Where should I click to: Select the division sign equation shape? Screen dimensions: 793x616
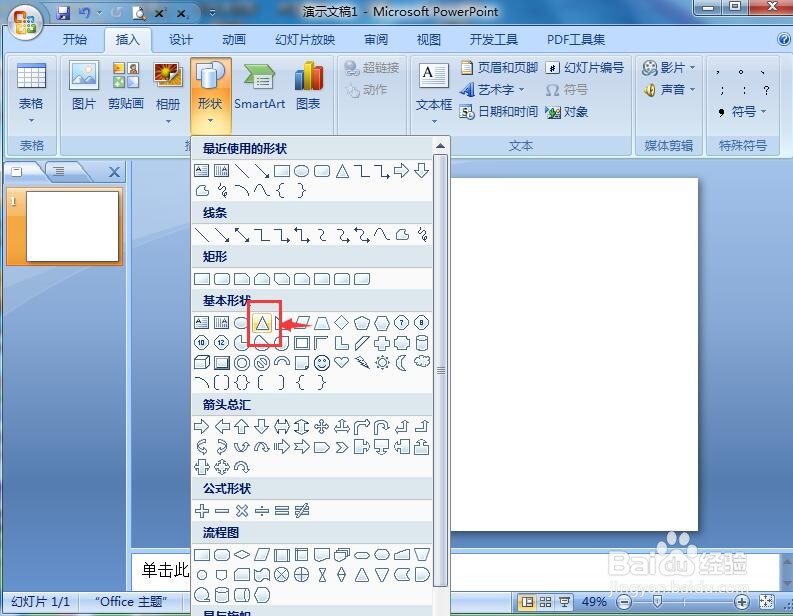(261, 510)
